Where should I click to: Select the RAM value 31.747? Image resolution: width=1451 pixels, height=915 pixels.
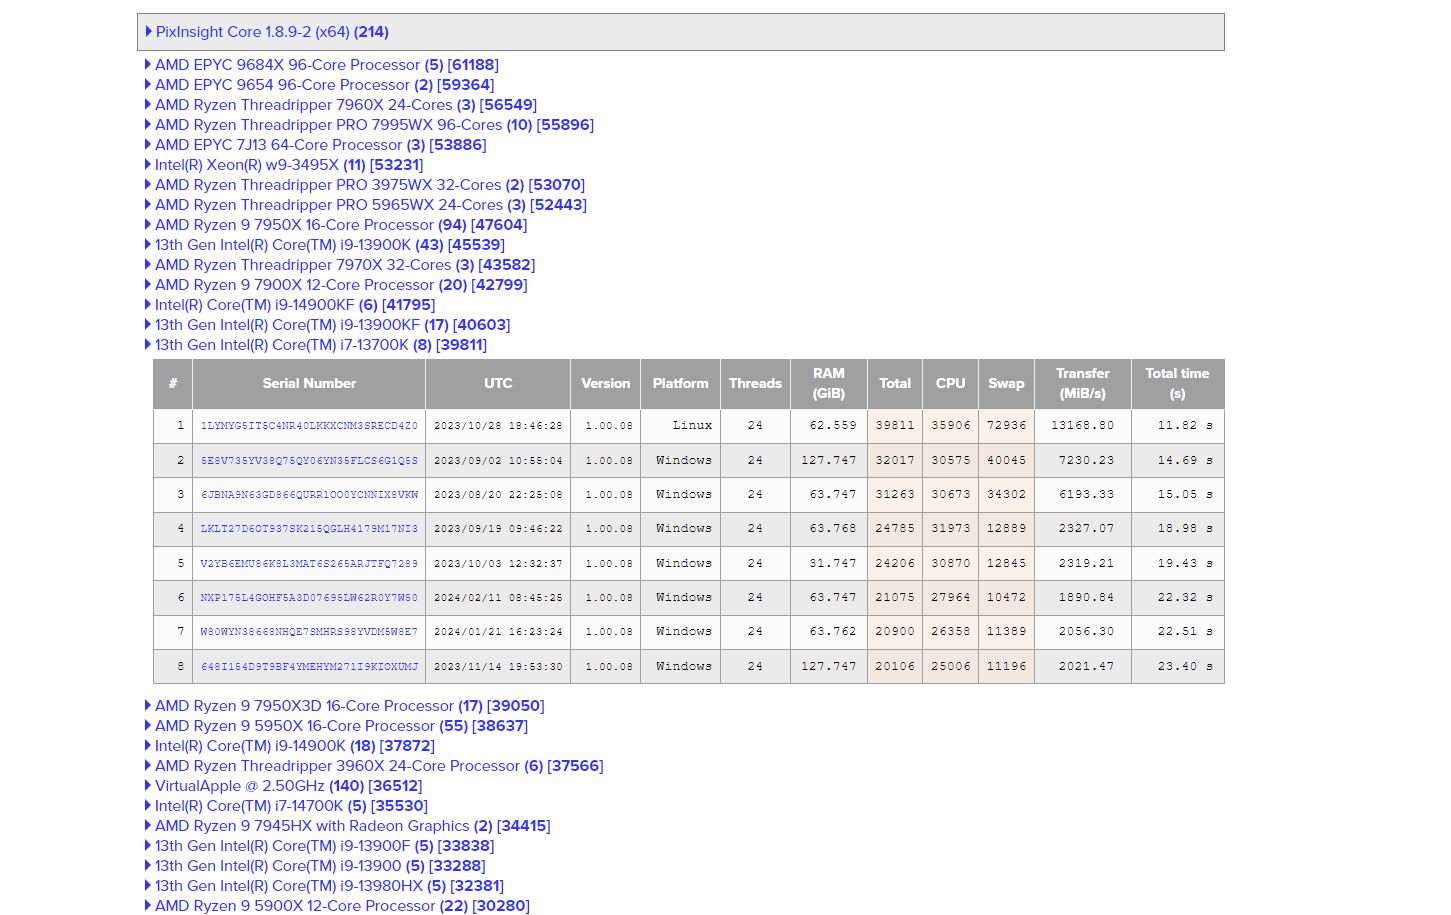(x=829, y=564)
